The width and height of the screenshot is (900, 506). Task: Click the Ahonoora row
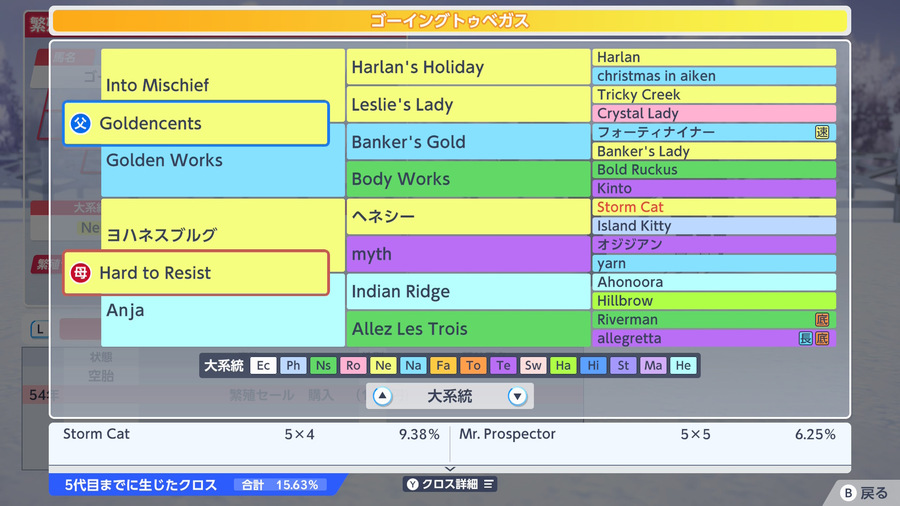pyautogui.click(x=714, y=282)
